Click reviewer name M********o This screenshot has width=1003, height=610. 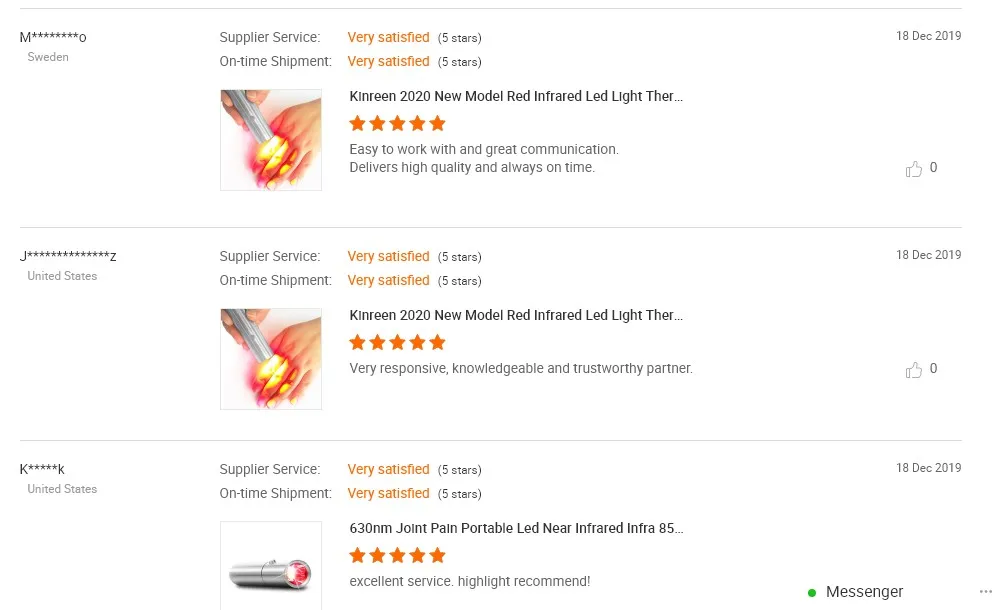[x=53, y=38]
